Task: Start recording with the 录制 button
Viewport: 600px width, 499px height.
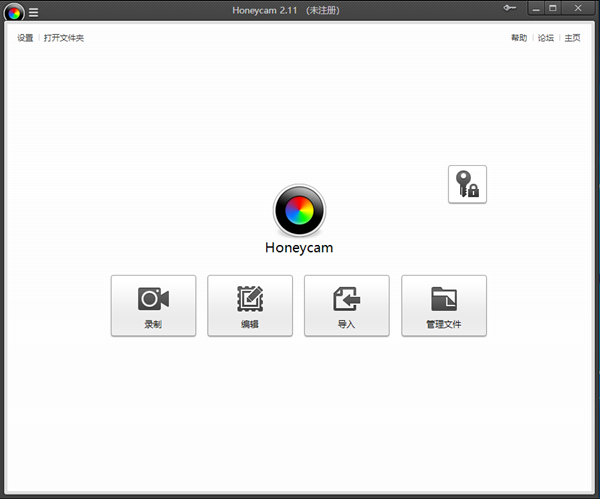Action: [x=153, y=306]
